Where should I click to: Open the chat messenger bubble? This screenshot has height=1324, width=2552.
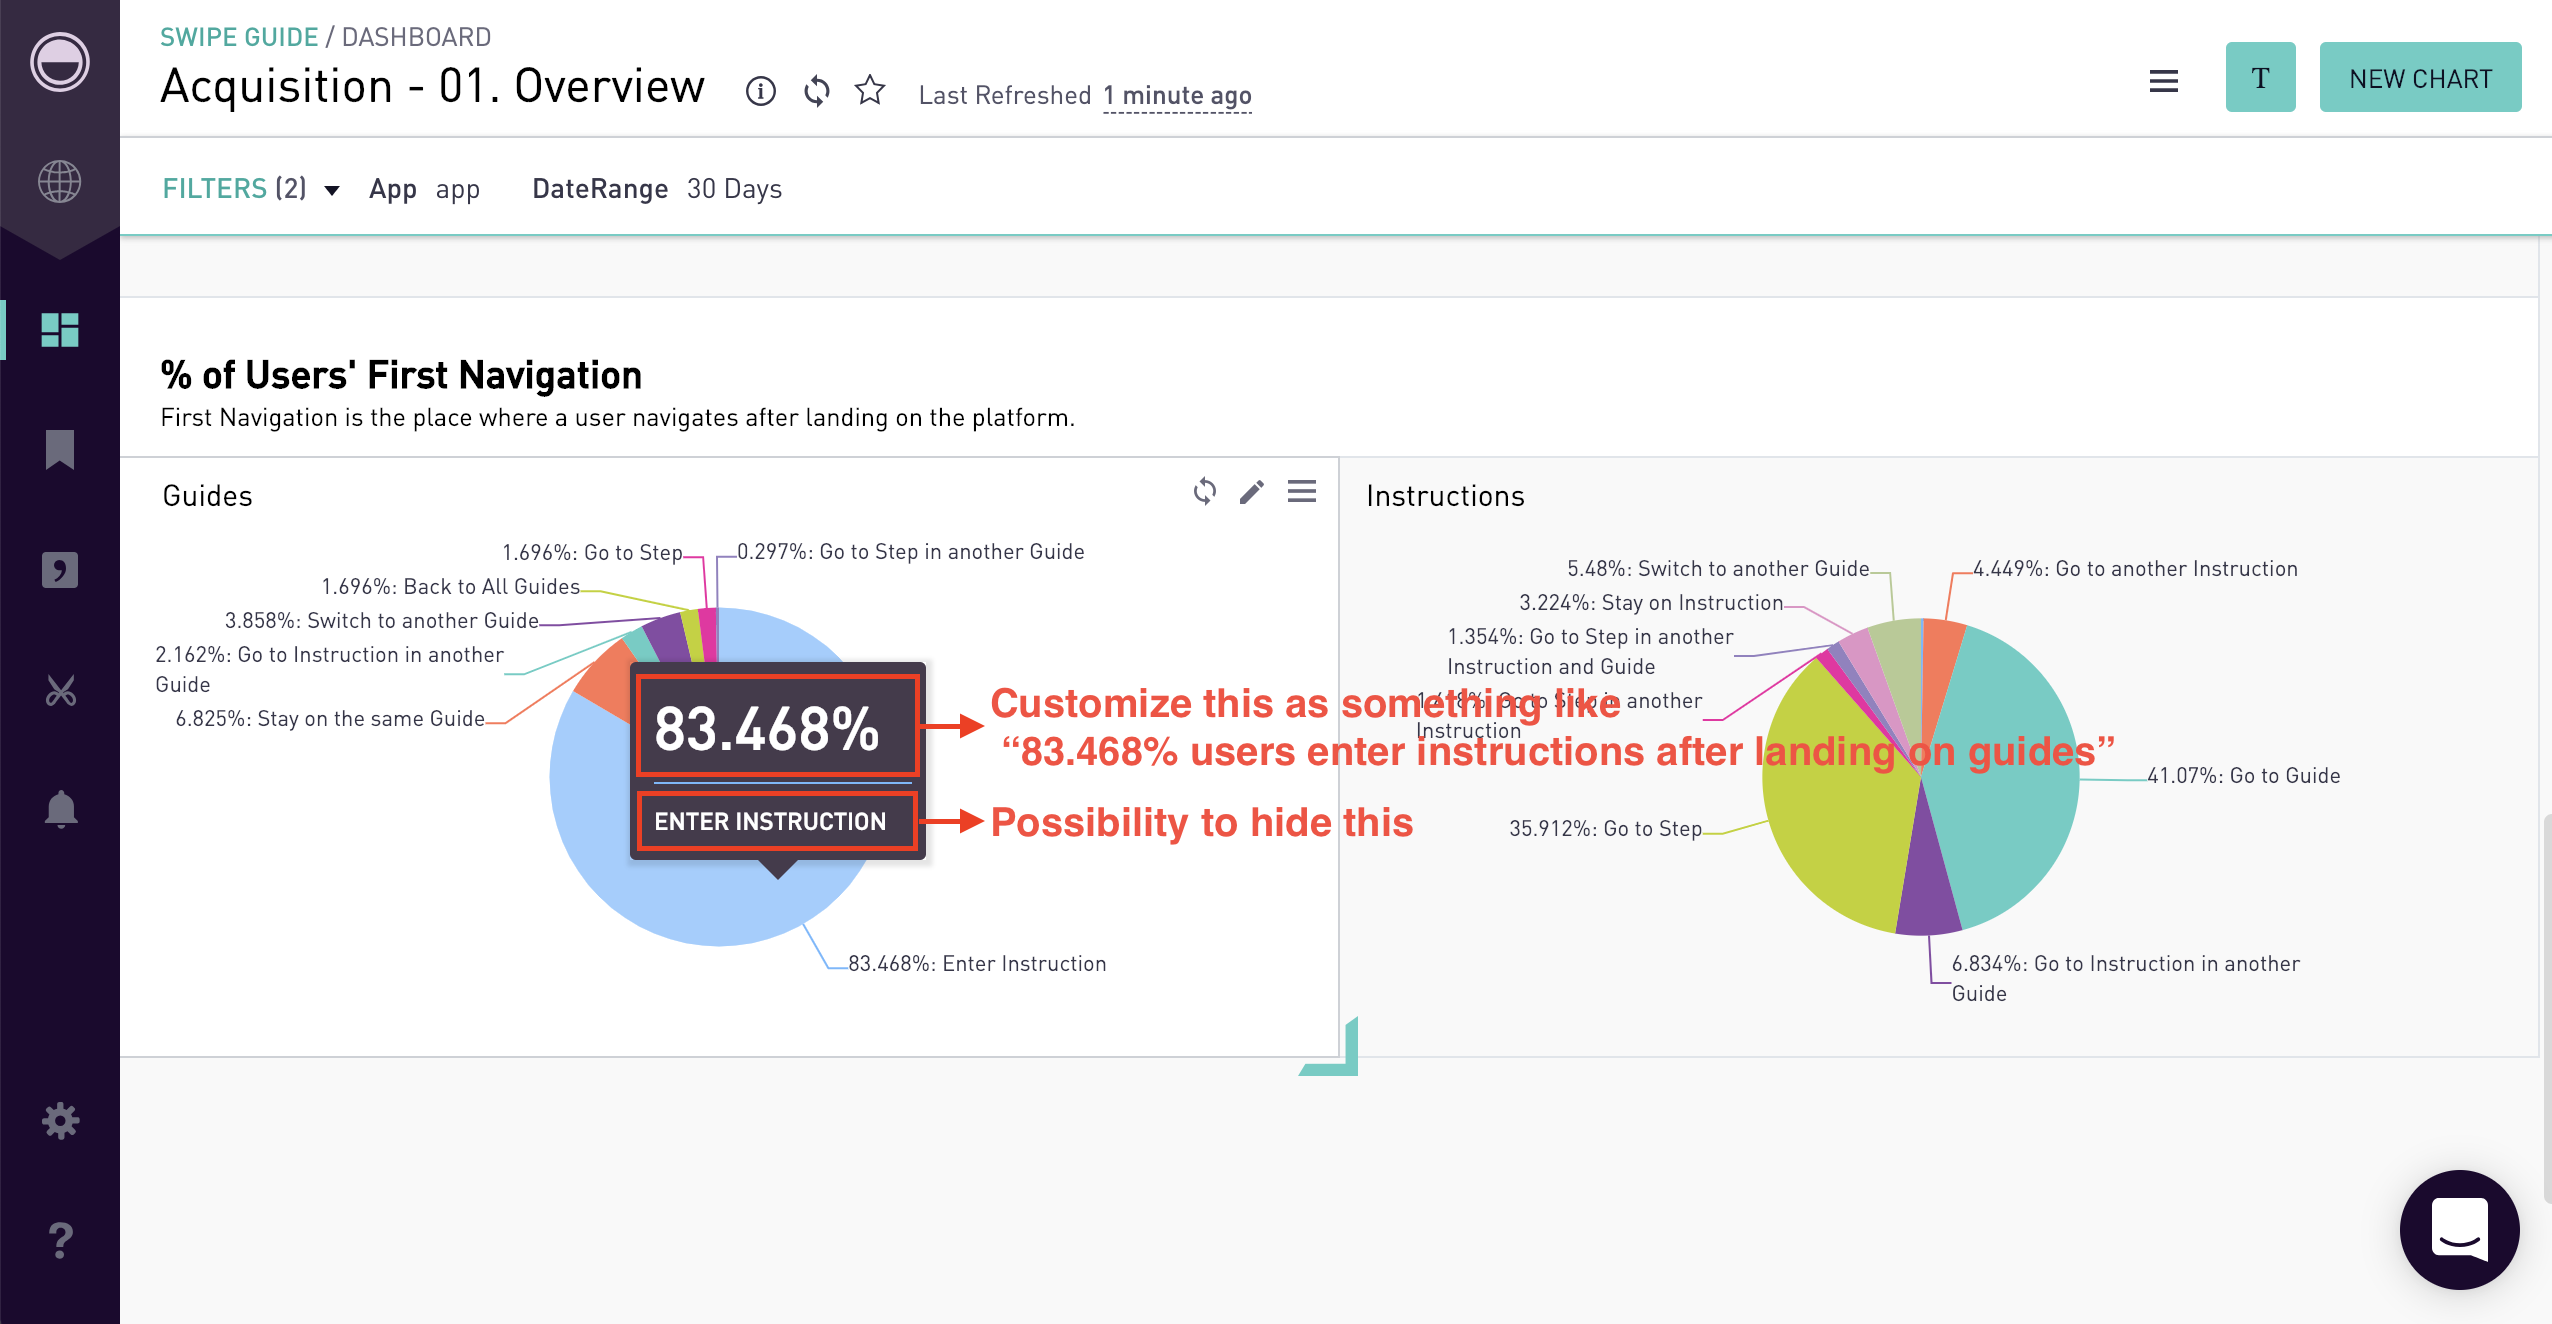[x=2459, y=1229]
